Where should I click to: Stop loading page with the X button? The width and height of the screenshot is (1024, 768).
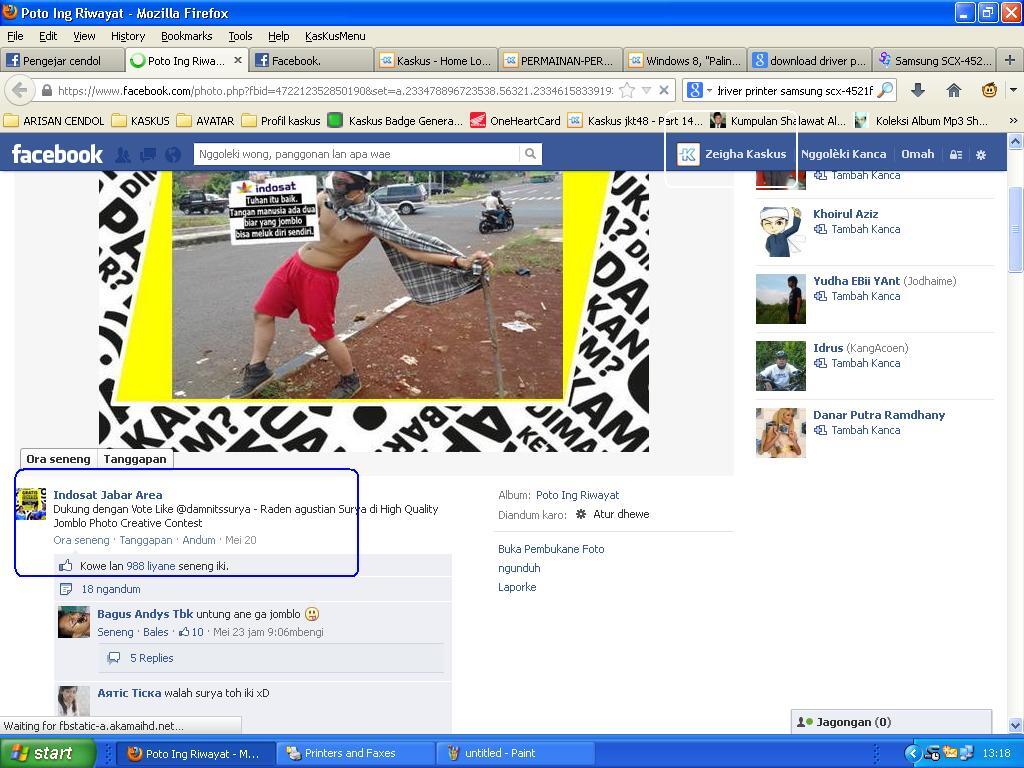pyautogui.click(x=664, y=90)
